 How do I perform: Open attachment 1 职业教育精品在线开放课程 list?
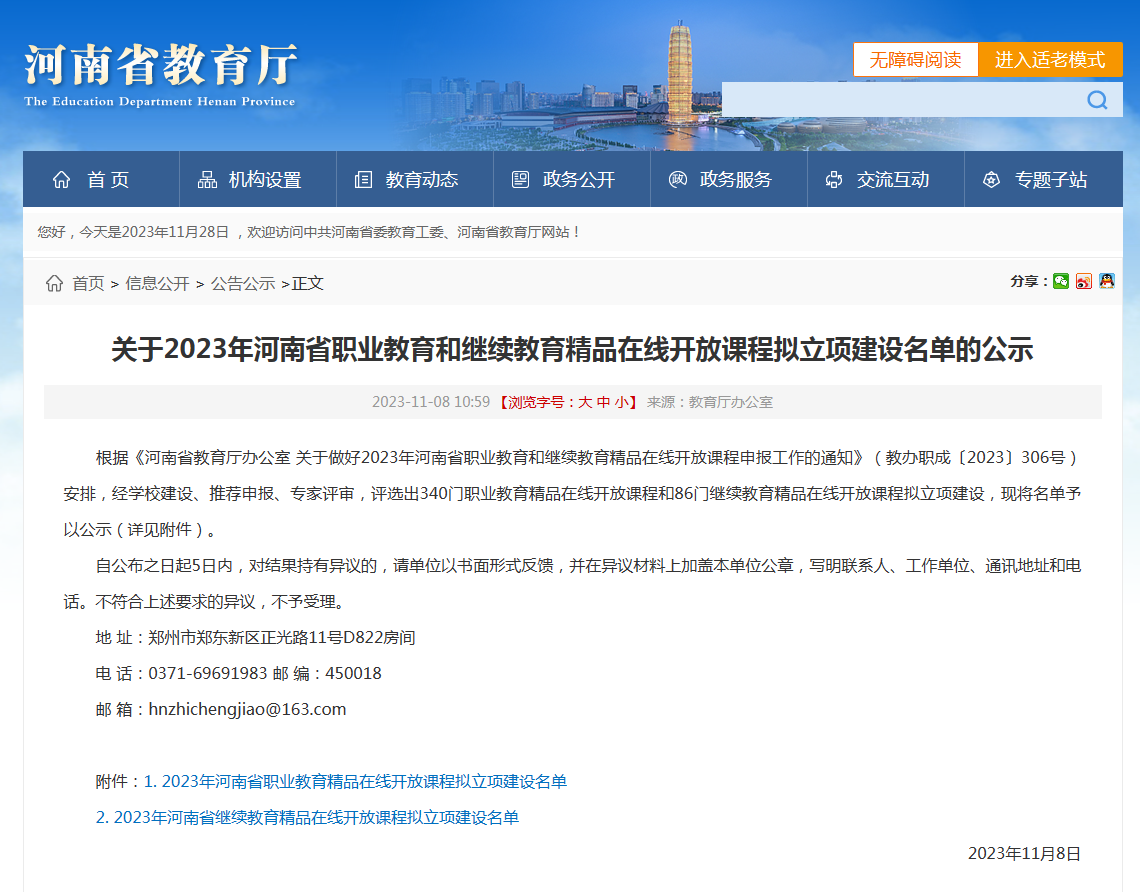pos(355,782)
